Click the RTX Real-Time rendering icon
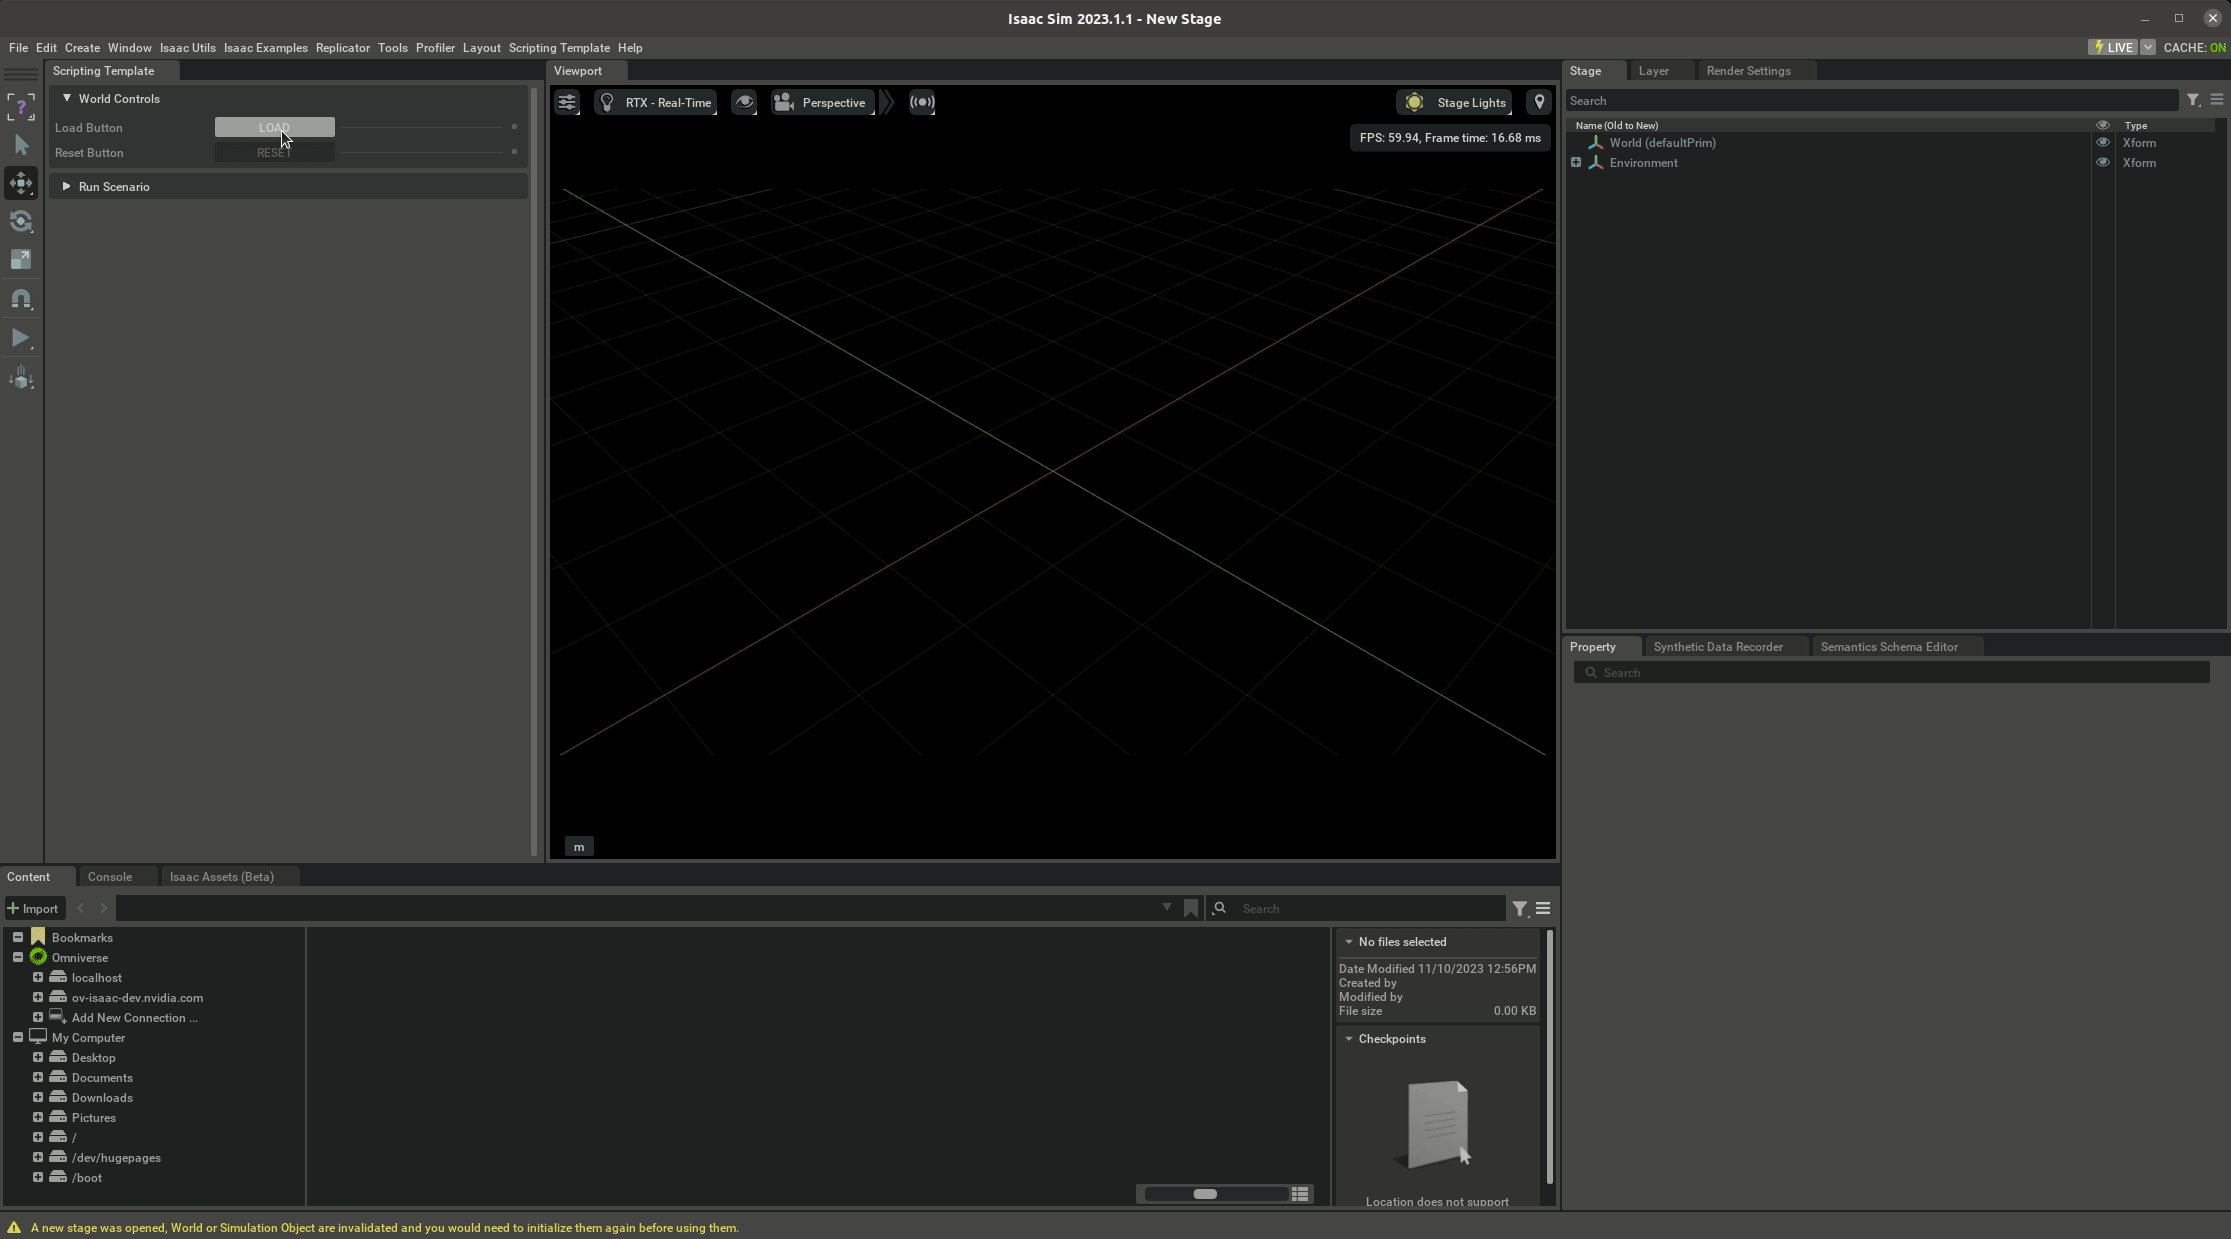The width and height of the screenshot is (2231, 1239). (x=607, y=102)
